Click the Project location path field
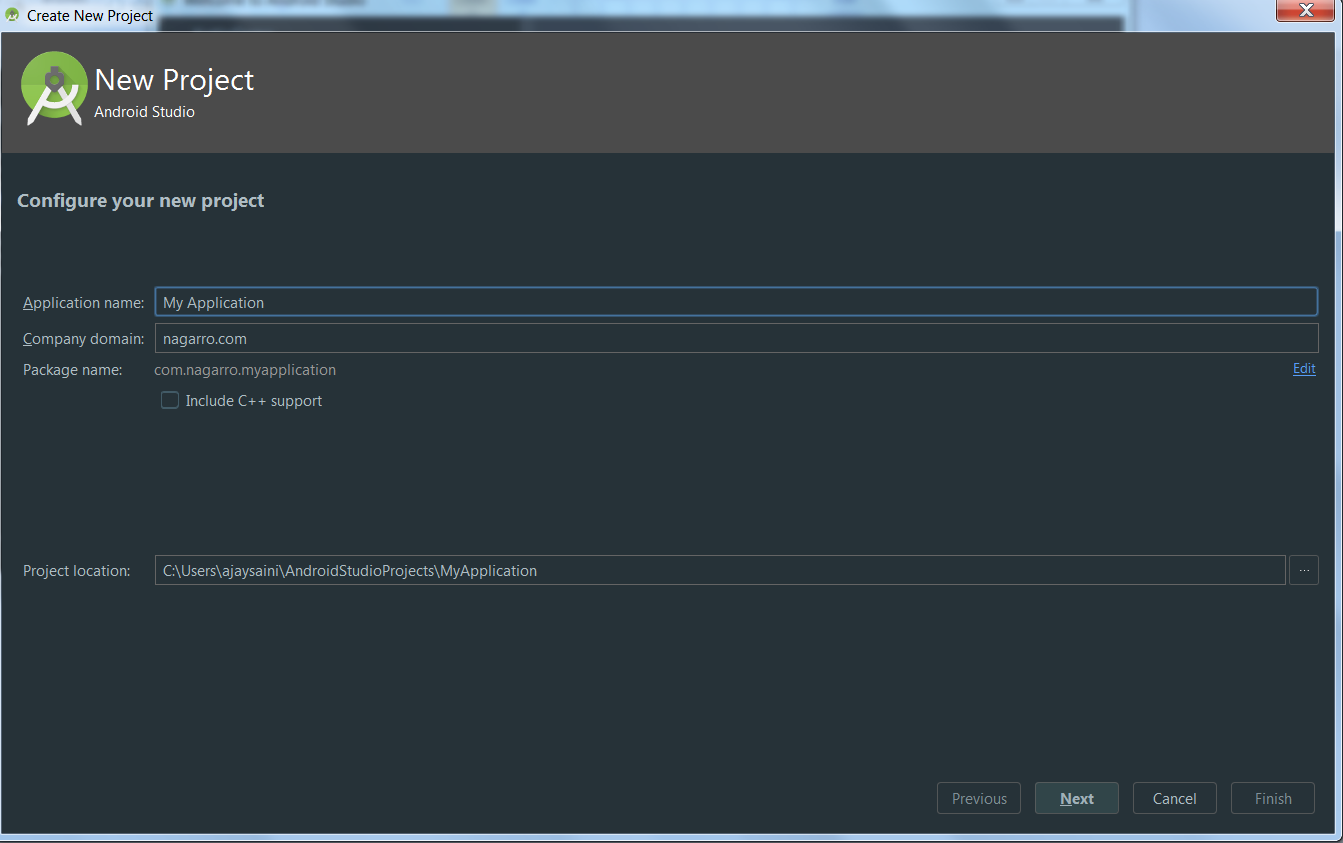This screenshot has height=843, width=1343. click(720, 570)
